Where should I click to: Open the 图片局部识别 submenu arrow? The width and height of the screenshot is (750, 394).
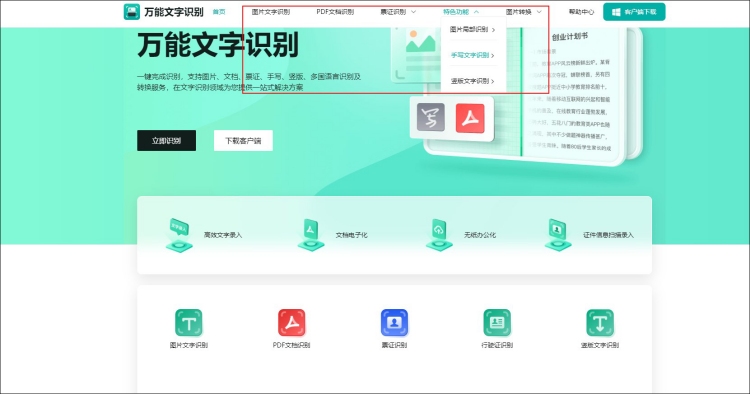pos(493,30)
